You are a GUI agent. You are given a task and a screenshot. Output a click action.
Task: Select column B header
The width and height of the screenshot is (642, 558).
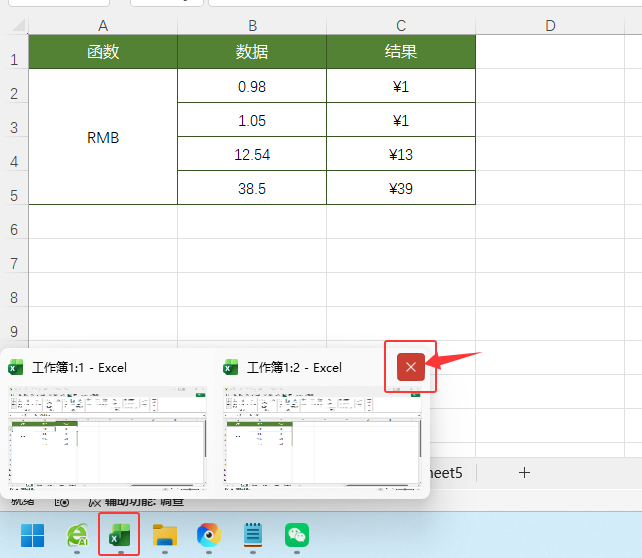(x=252, y=26)
